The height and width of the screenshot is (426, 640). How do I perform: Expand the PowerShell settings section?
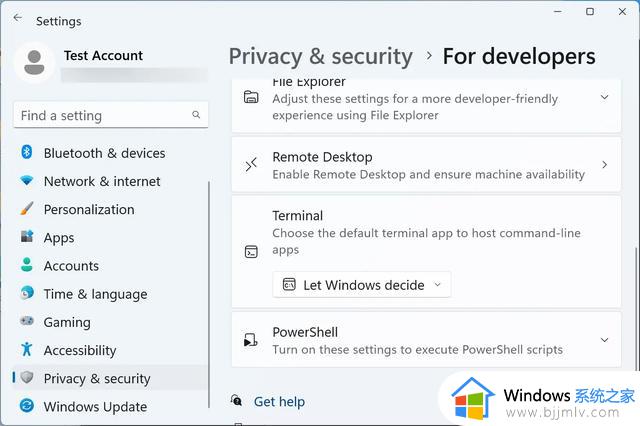click(x=604, y=340)
